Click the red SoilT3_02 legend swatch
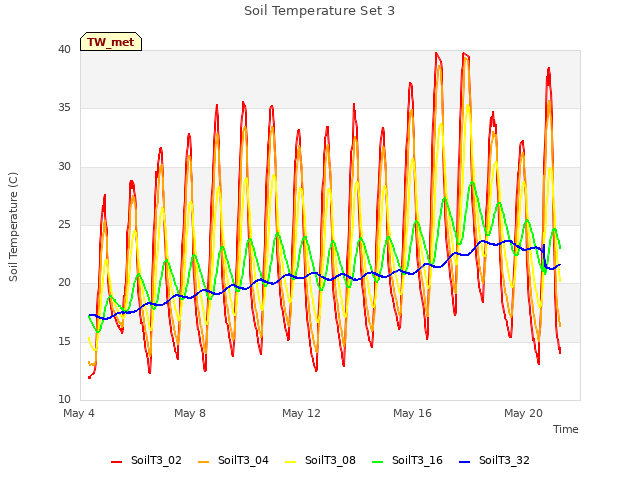 coord(116,462)
